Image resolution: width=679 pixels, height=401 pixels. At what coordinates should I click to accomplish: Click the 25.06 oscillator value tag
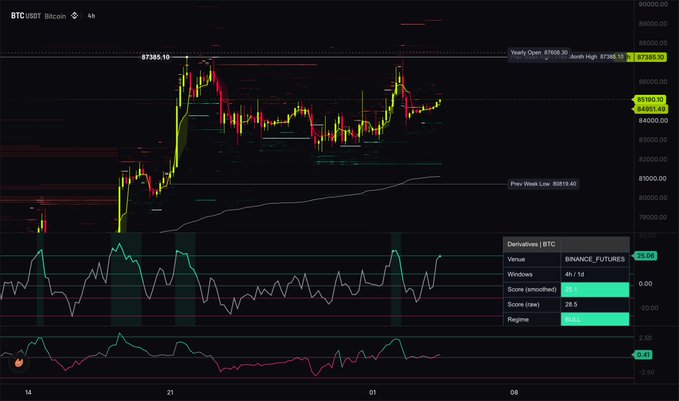pos(645,256)
